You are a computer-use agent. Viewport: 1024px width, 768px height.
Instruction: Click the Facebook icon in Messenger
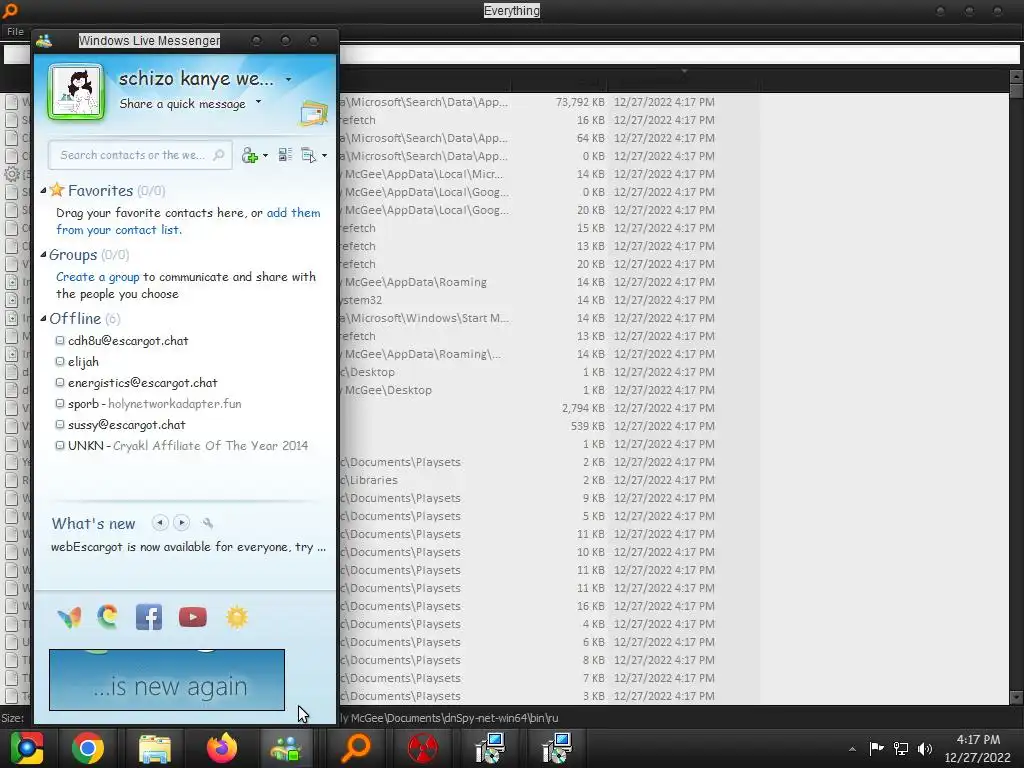tap(149, 617)
